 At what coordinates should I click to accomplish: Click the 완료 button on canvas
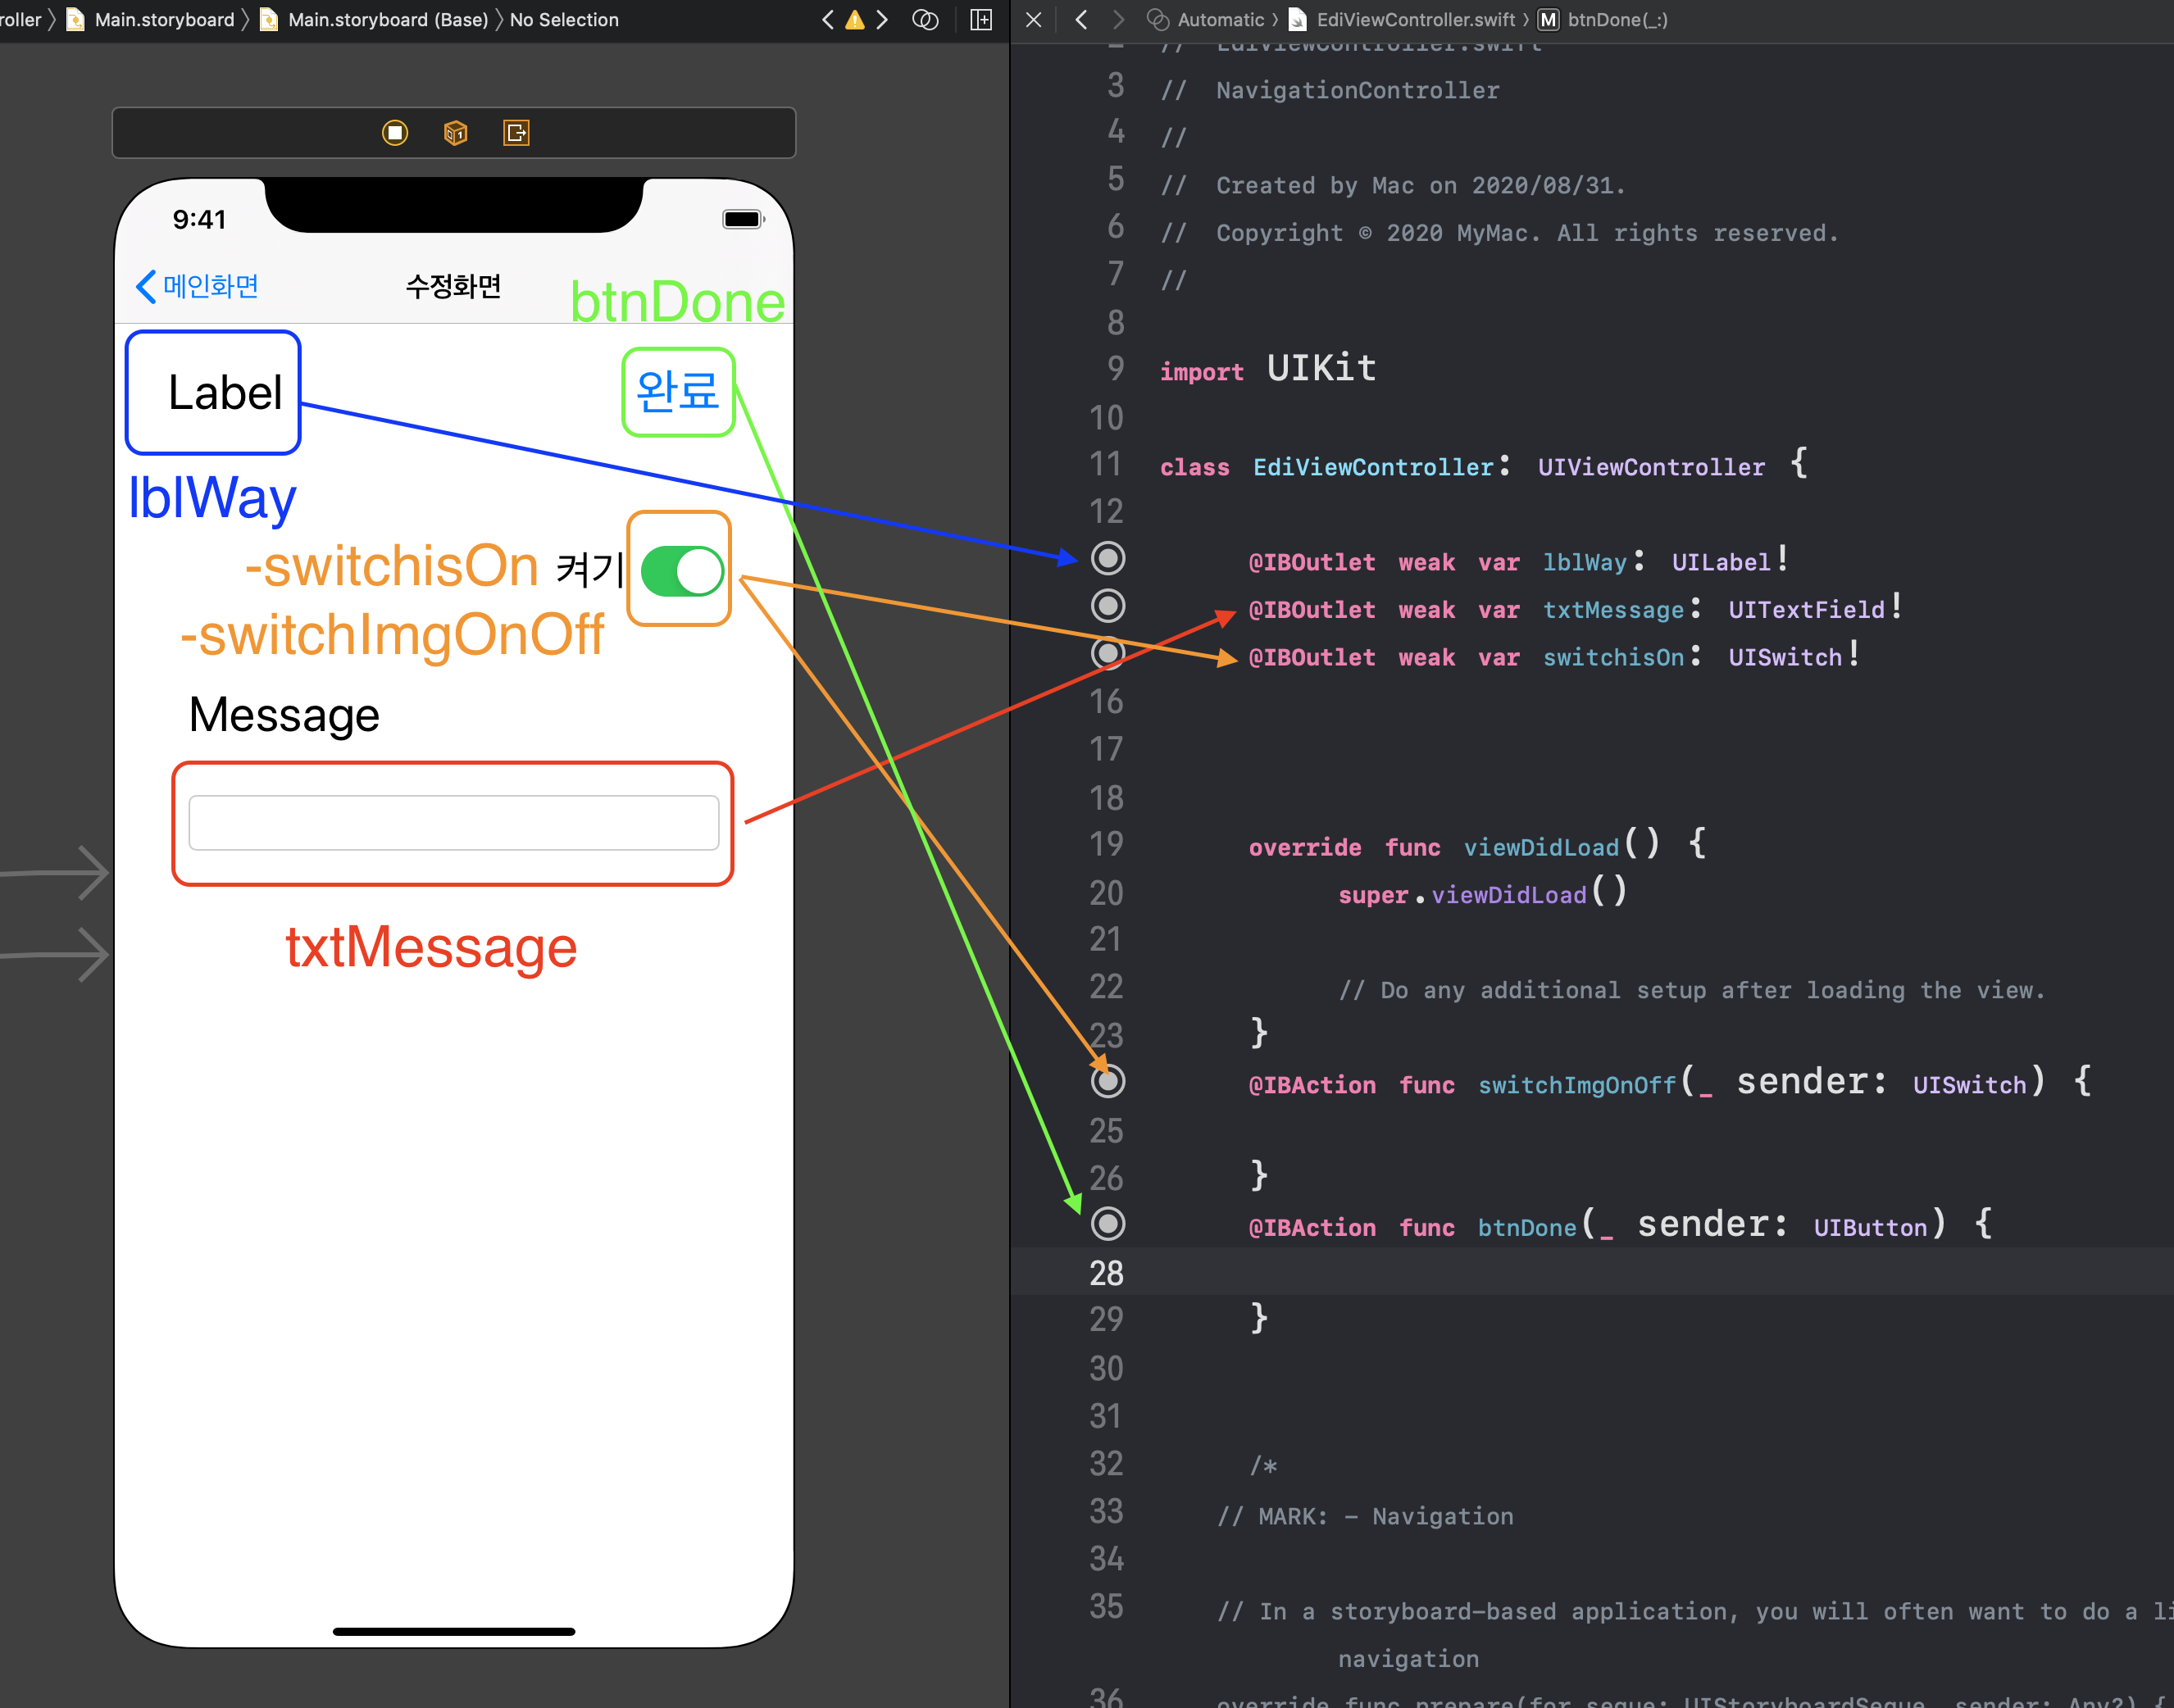tap(678, 391)
